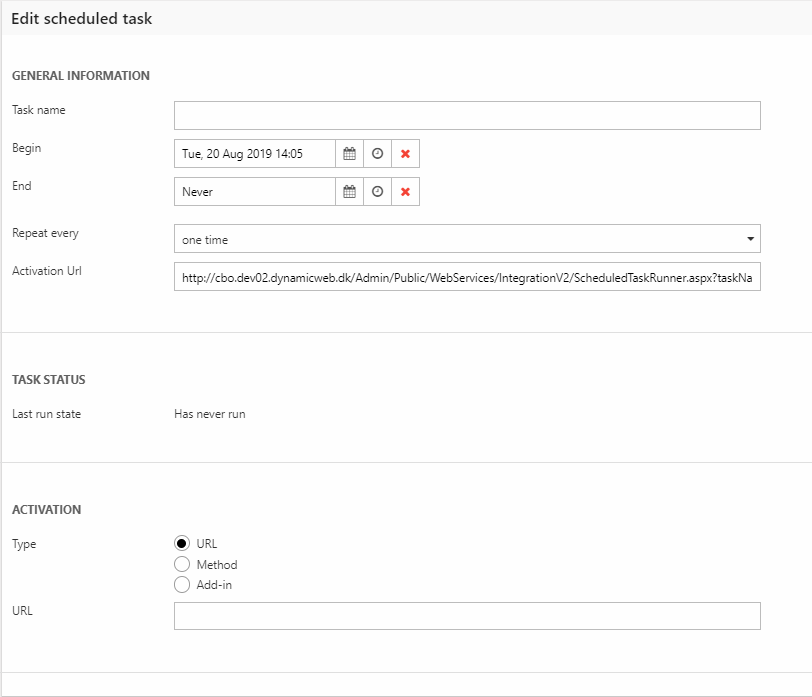The image size is (812, 697).
Task: Click the End time clock icon
Action: [377, 192]
